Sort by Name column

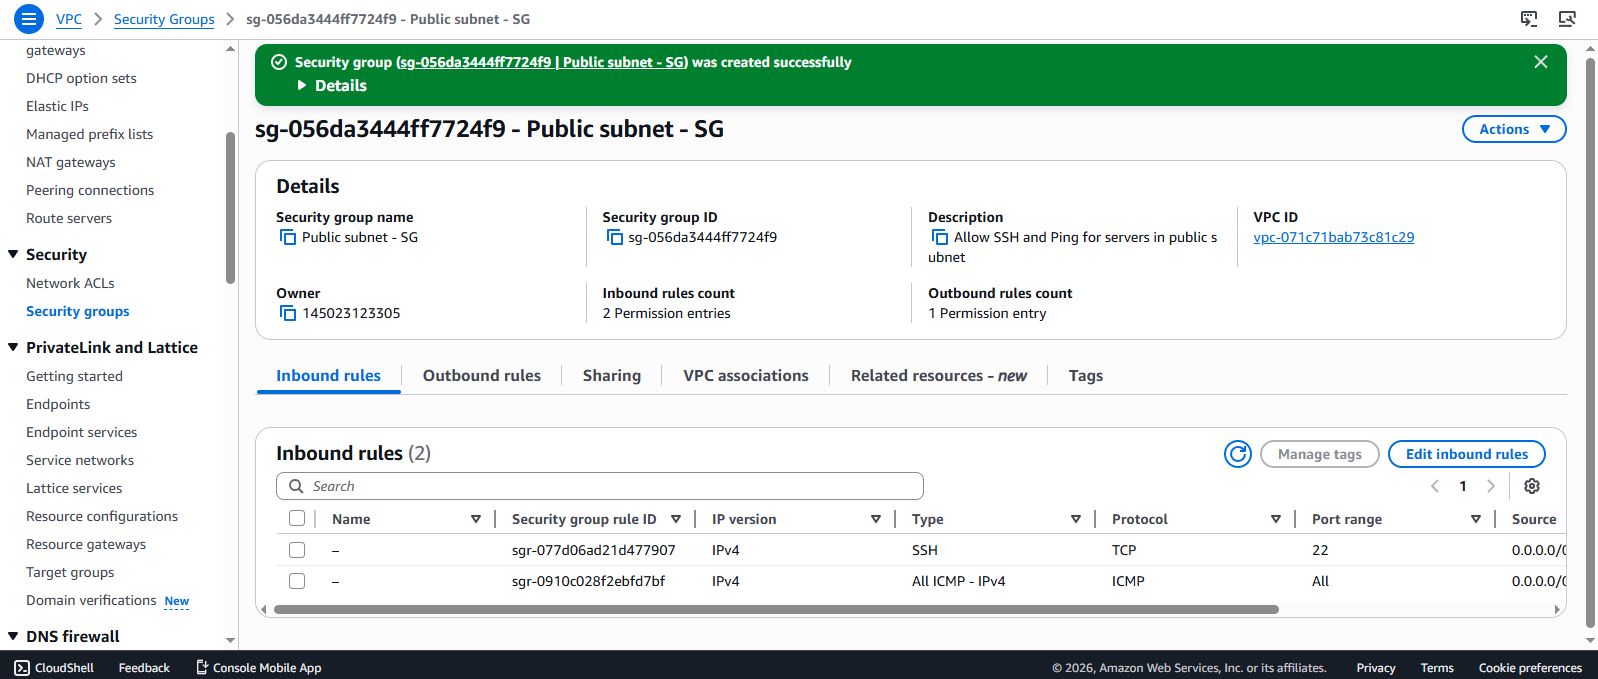pos(476,519)
